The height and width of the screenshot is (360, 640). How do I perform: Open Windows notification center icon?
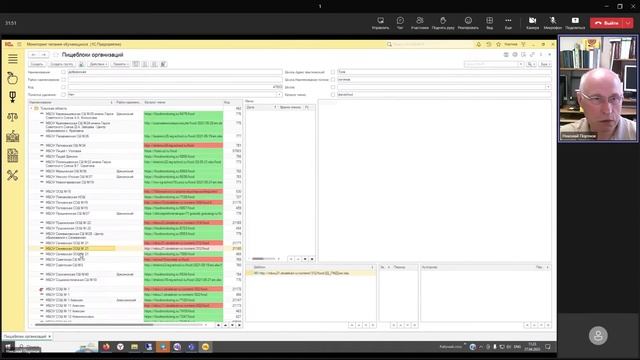tap(548, 347)
